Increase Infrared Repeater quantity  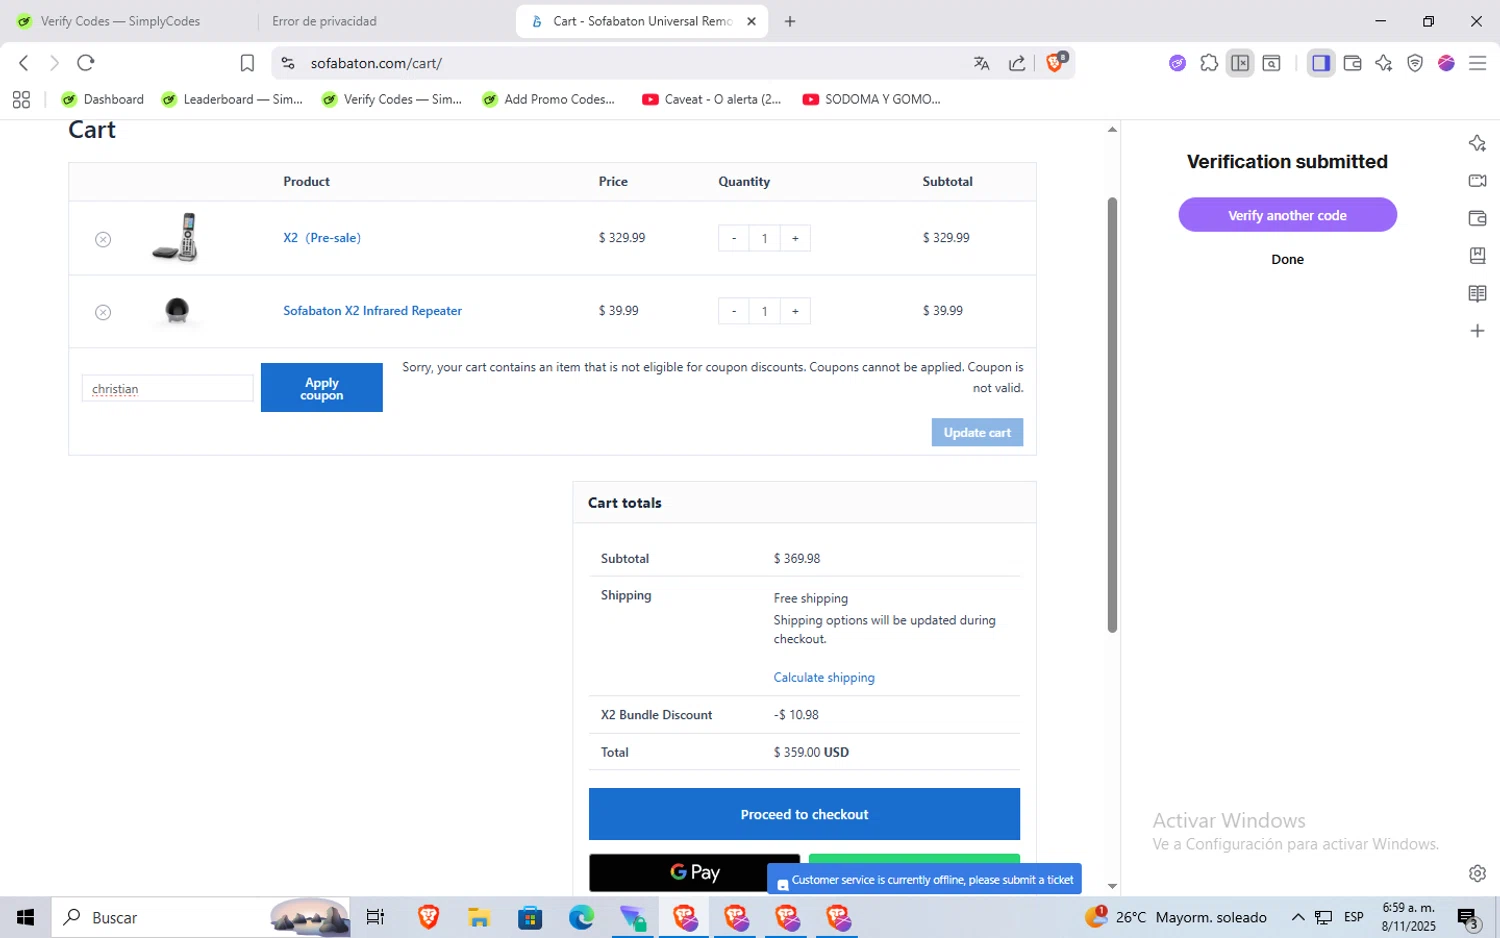pyautogui.click(x=795, y=311)
